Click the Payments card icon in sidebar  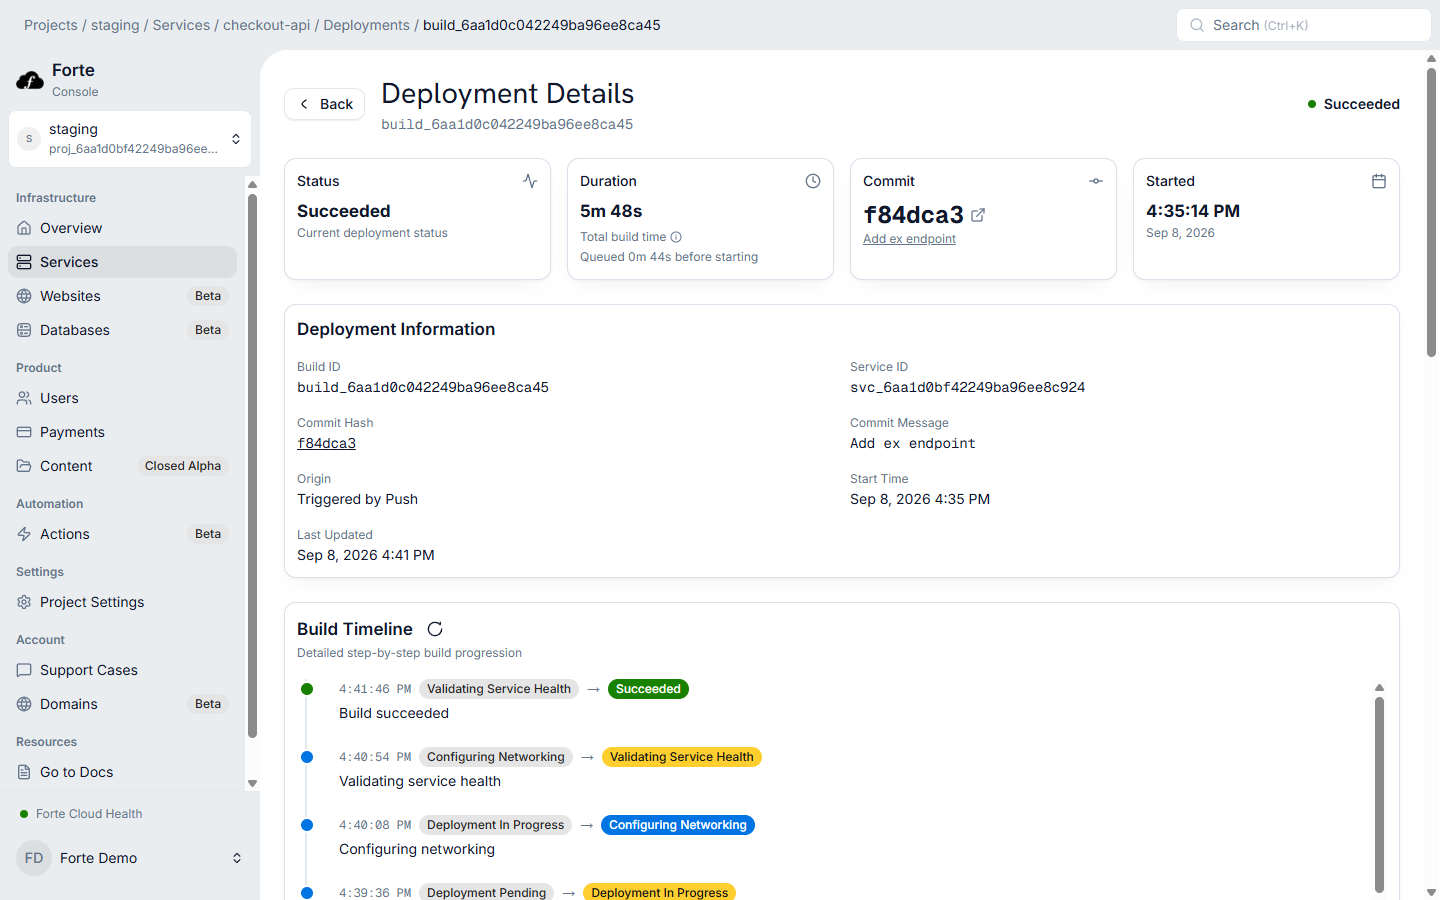tap(24, 432)
